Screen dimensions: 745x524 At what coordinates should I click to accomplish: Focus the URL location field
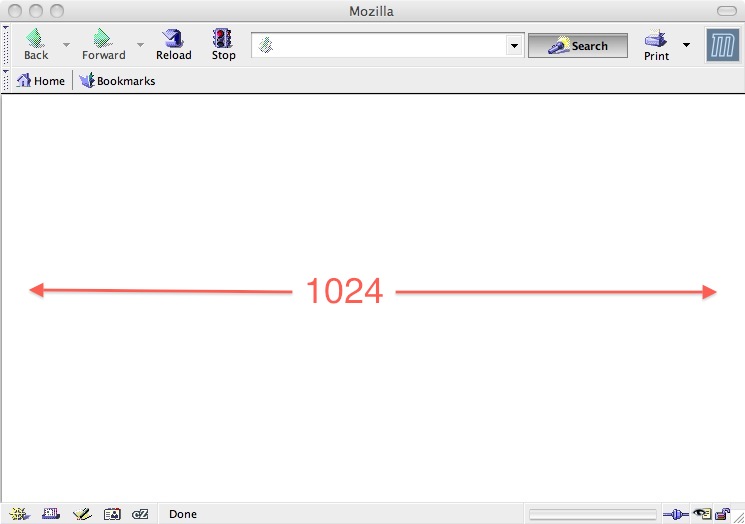(x=390, y=46)
